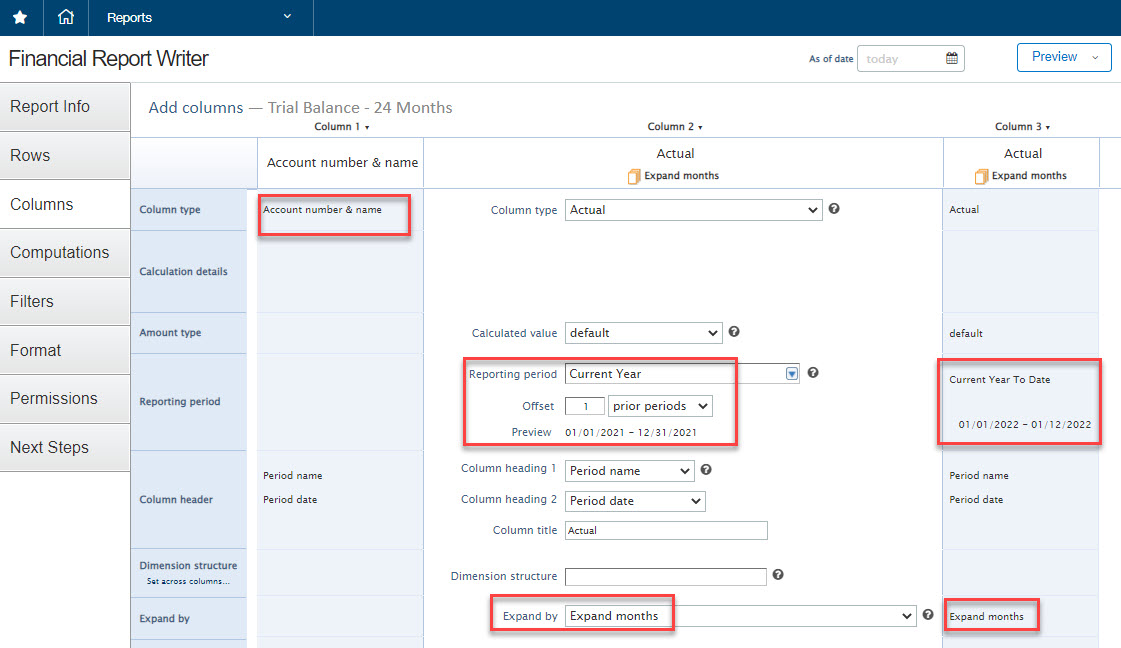The width and height of the screenshot is (1121, 648).
Task: Click the Preview button
Action: 1055,57
